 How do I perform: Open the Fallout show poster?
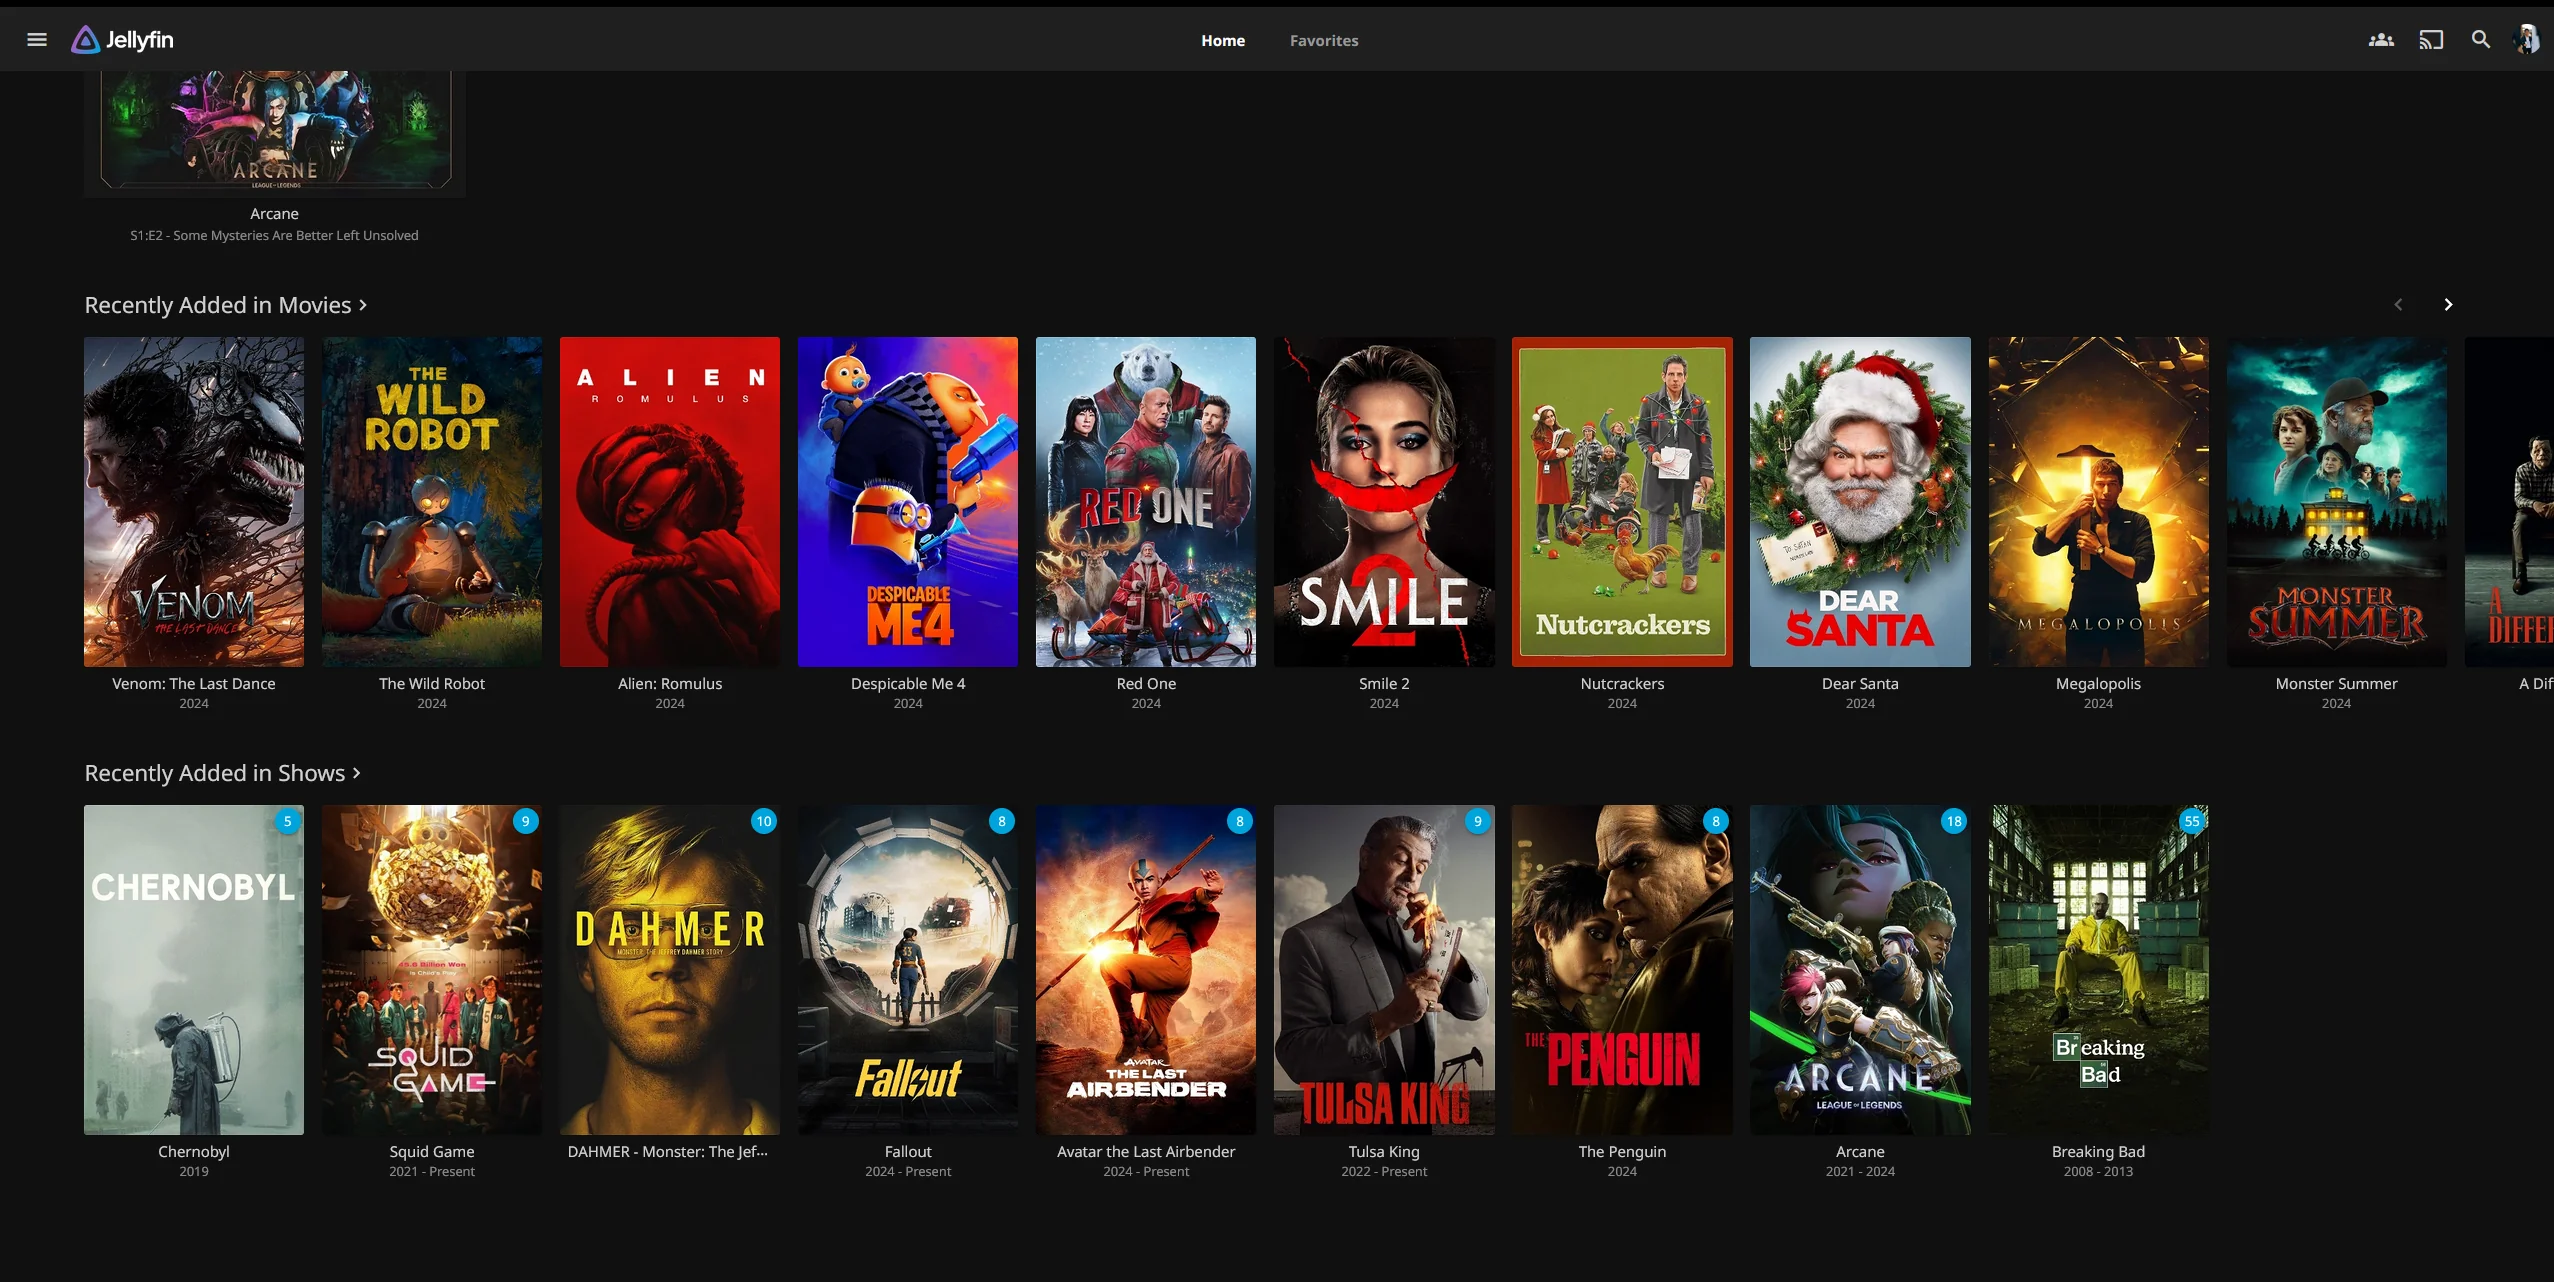908,970
